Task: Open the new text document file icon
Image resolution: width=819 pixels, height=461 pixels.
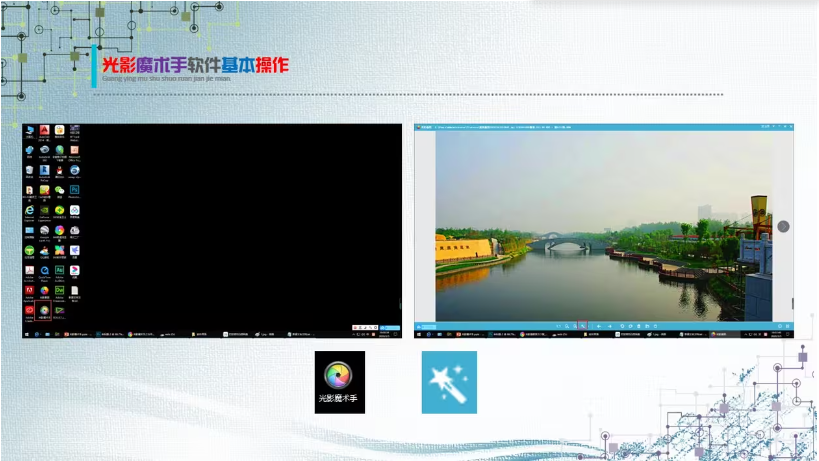Action: 75,292
